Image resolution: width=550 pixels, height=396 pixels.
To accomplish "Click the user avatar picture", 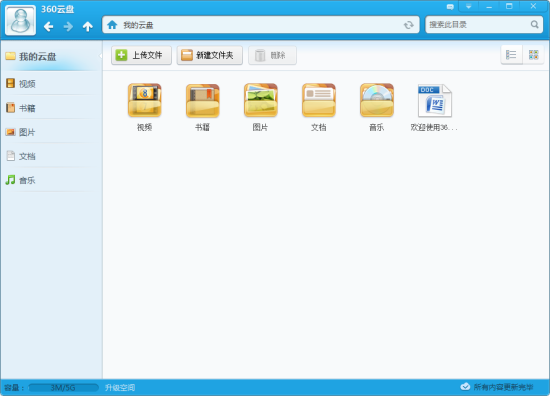I will [20, 20].
